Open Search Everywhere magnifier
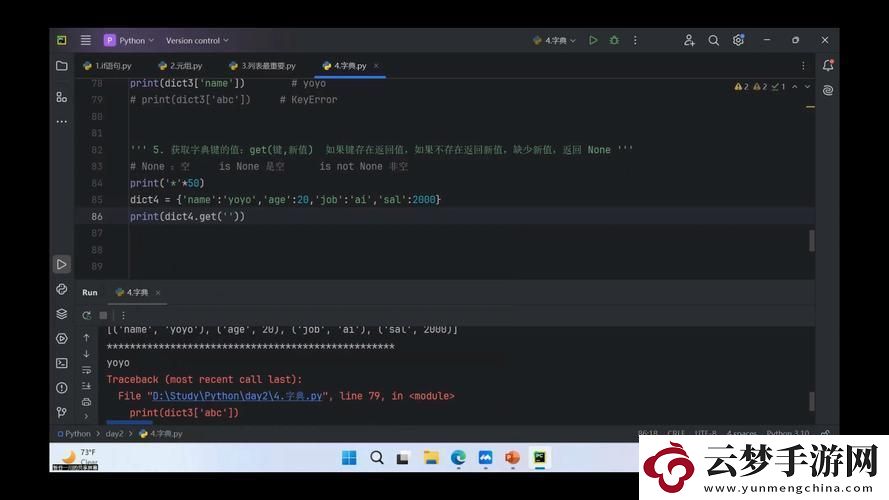Screen dimensions: 889x500 (713, 40)
